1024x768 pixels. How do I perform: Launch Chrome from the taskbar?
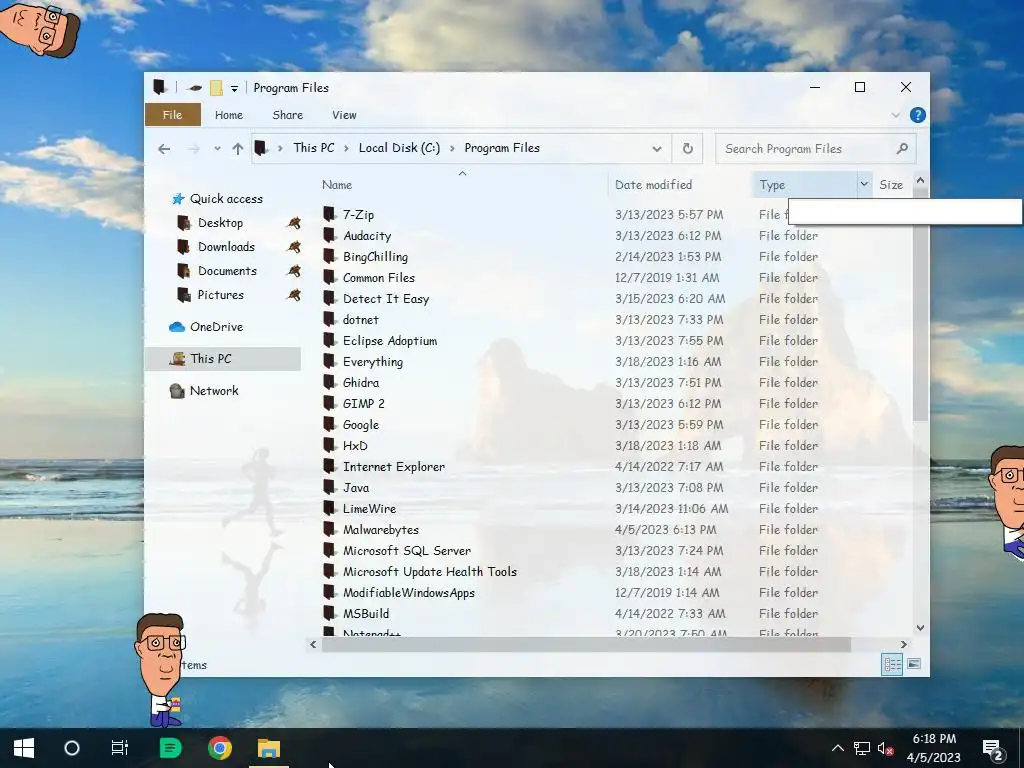coord(220,748)
